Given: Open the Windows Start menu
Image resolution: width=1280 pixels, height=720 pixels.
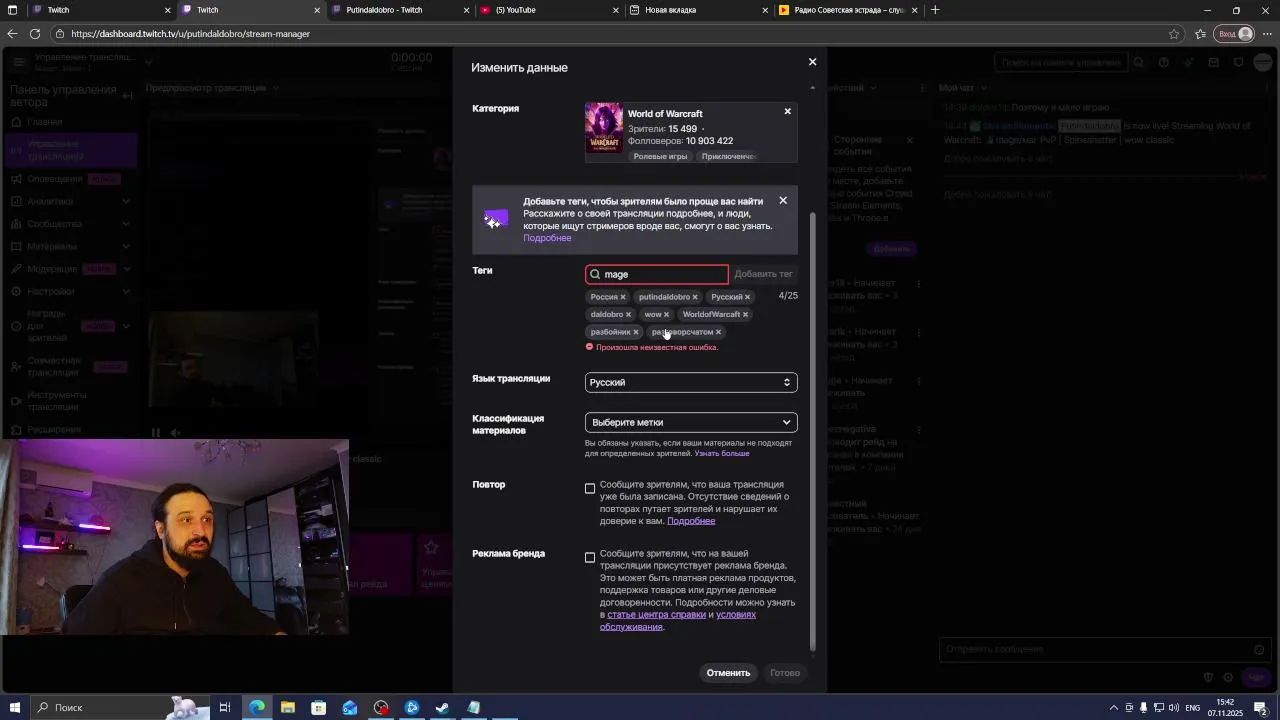Looking at the screenshot, I should [14, 708].
